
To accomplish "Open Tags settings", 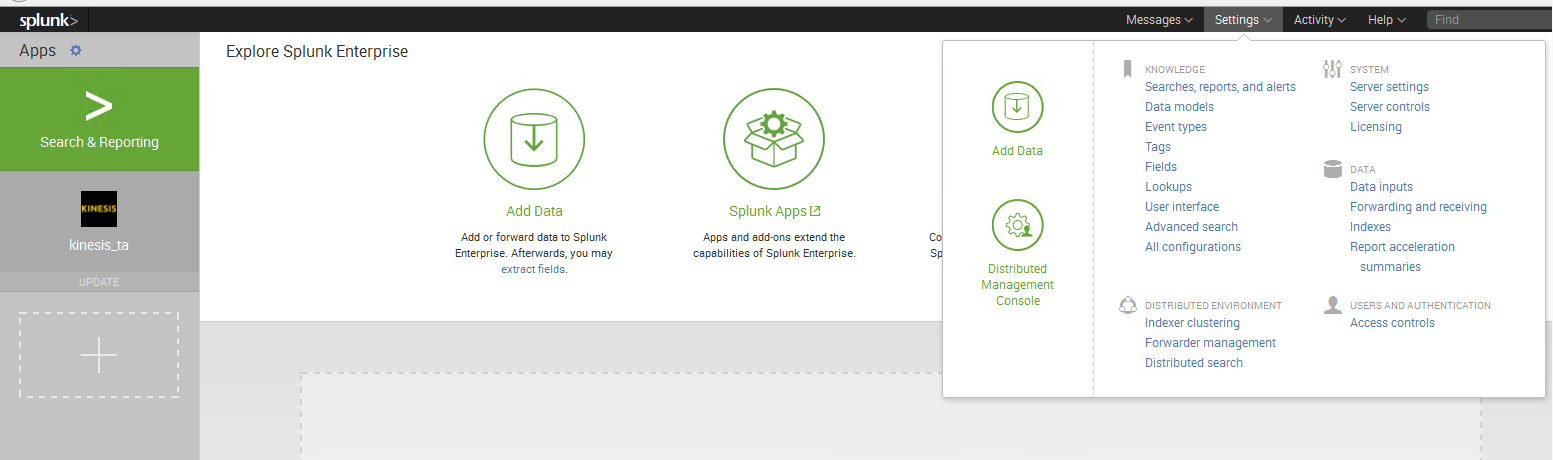I will [1158, 147].
